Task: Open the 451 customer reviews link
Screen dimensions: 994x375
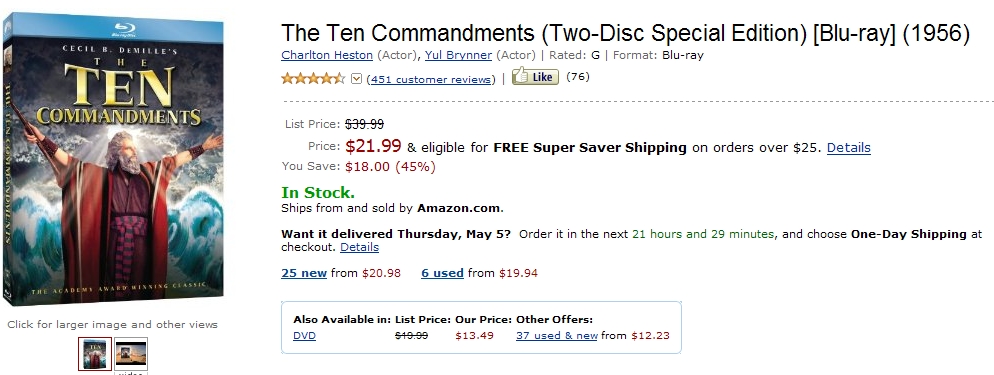Action: [431, 79]
